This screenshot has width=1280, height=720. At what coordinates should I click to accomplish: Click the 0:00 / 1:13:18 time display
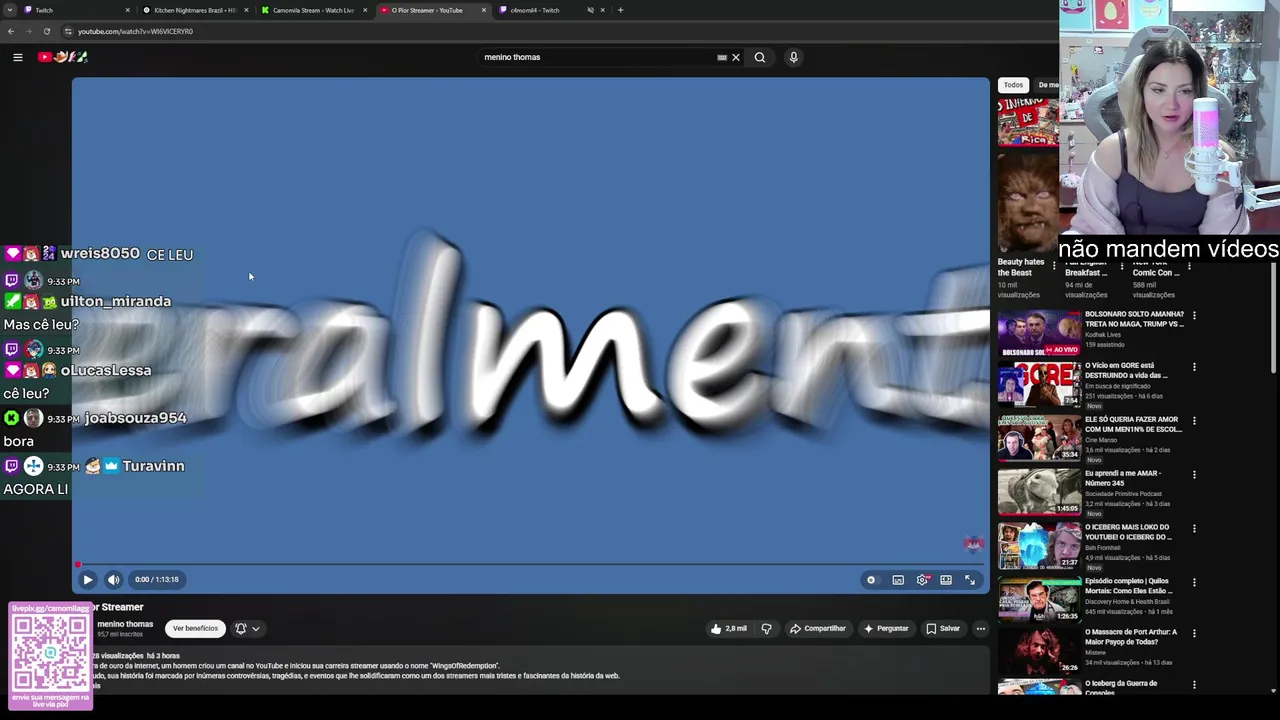point(157,579)
